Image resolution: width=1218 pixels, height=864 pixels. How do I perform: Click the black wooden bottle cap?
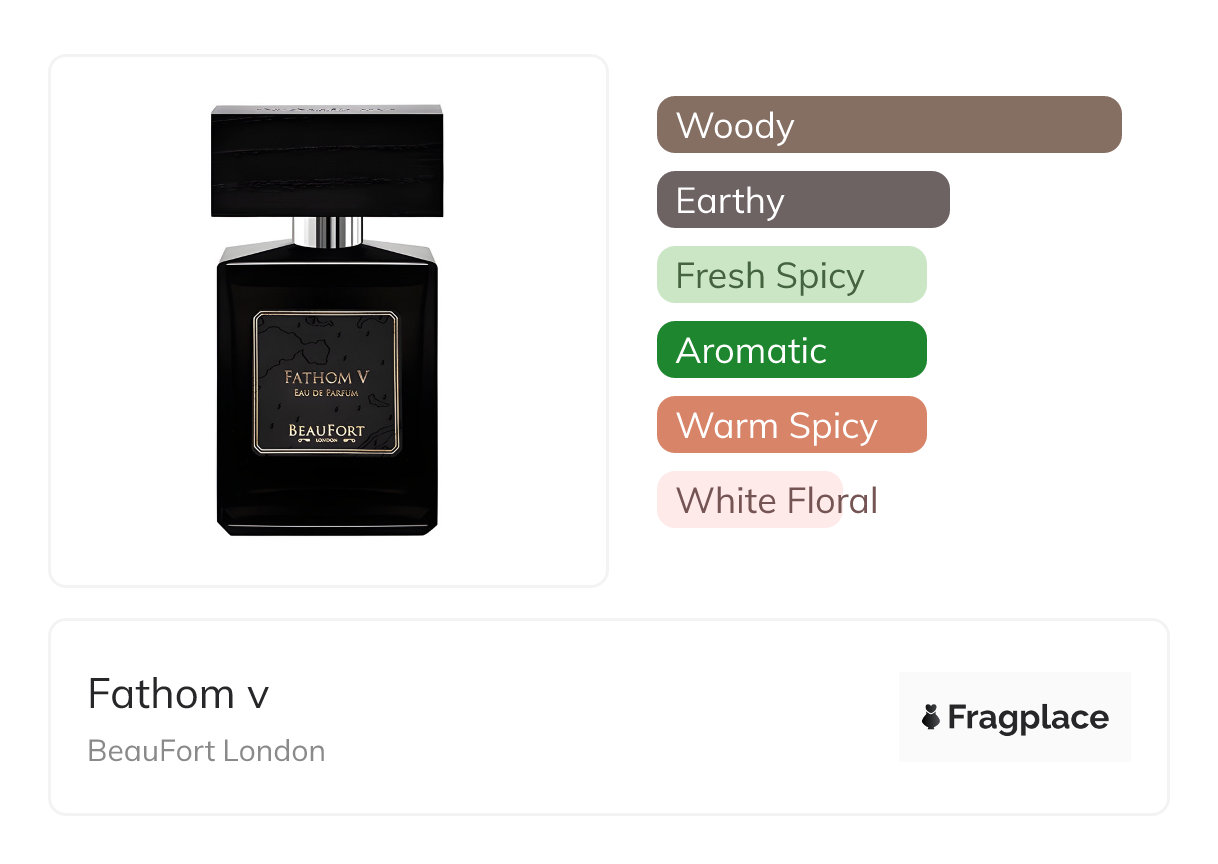pyautogui.click(x=327, y=161)
